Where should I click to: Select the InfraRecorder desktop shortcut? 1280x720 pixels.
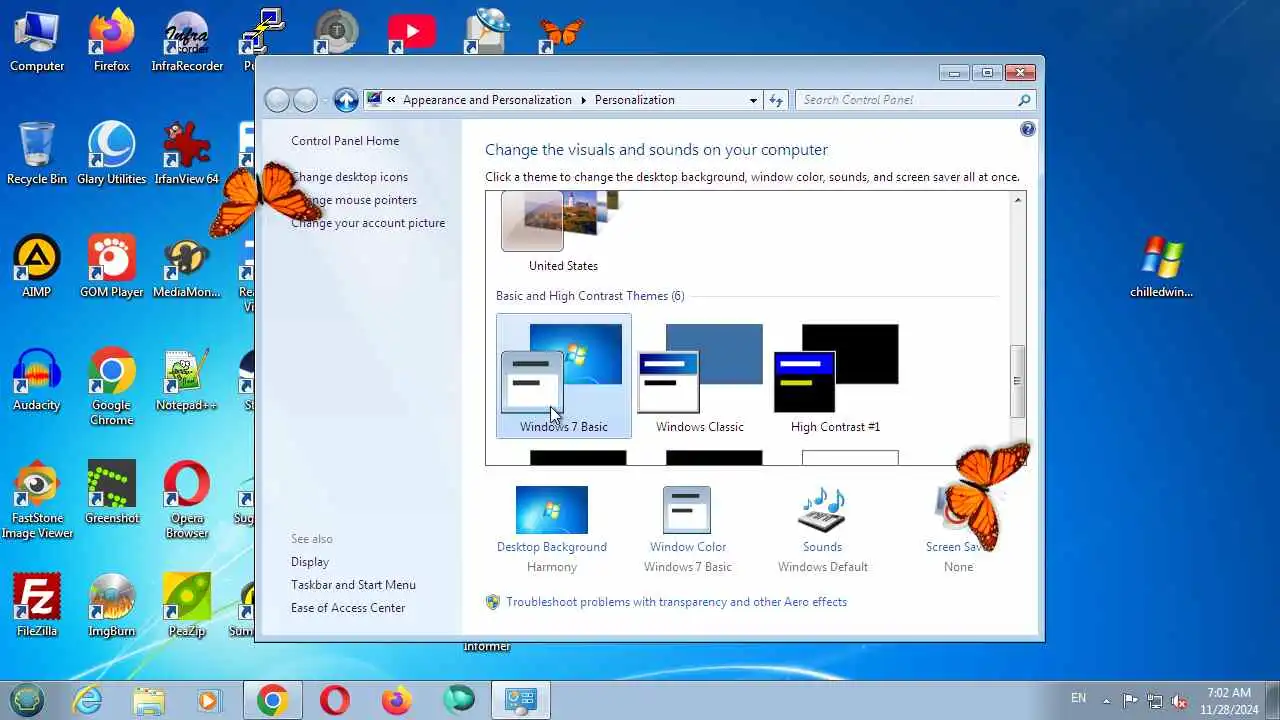tap(187, 42)
